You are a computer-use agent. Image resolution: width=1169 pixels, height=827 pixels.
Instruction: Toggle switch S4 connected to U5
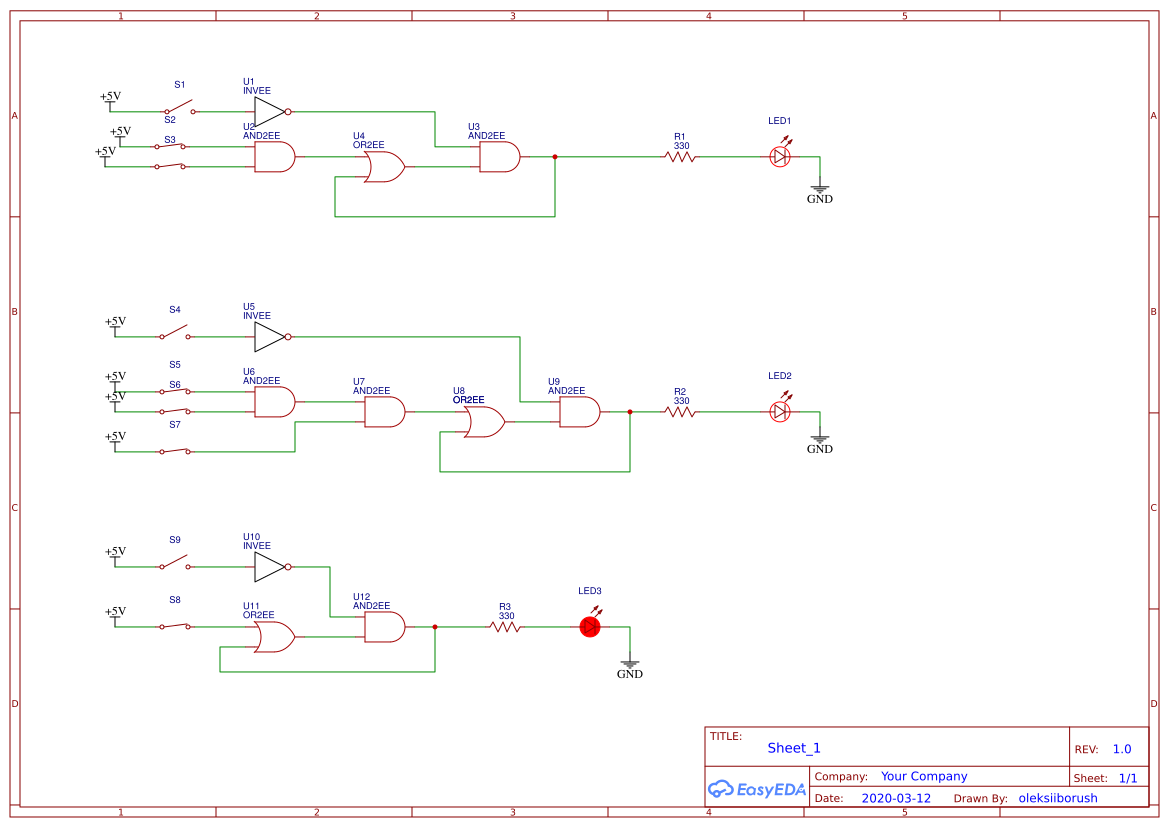click(x=175, y=334)
